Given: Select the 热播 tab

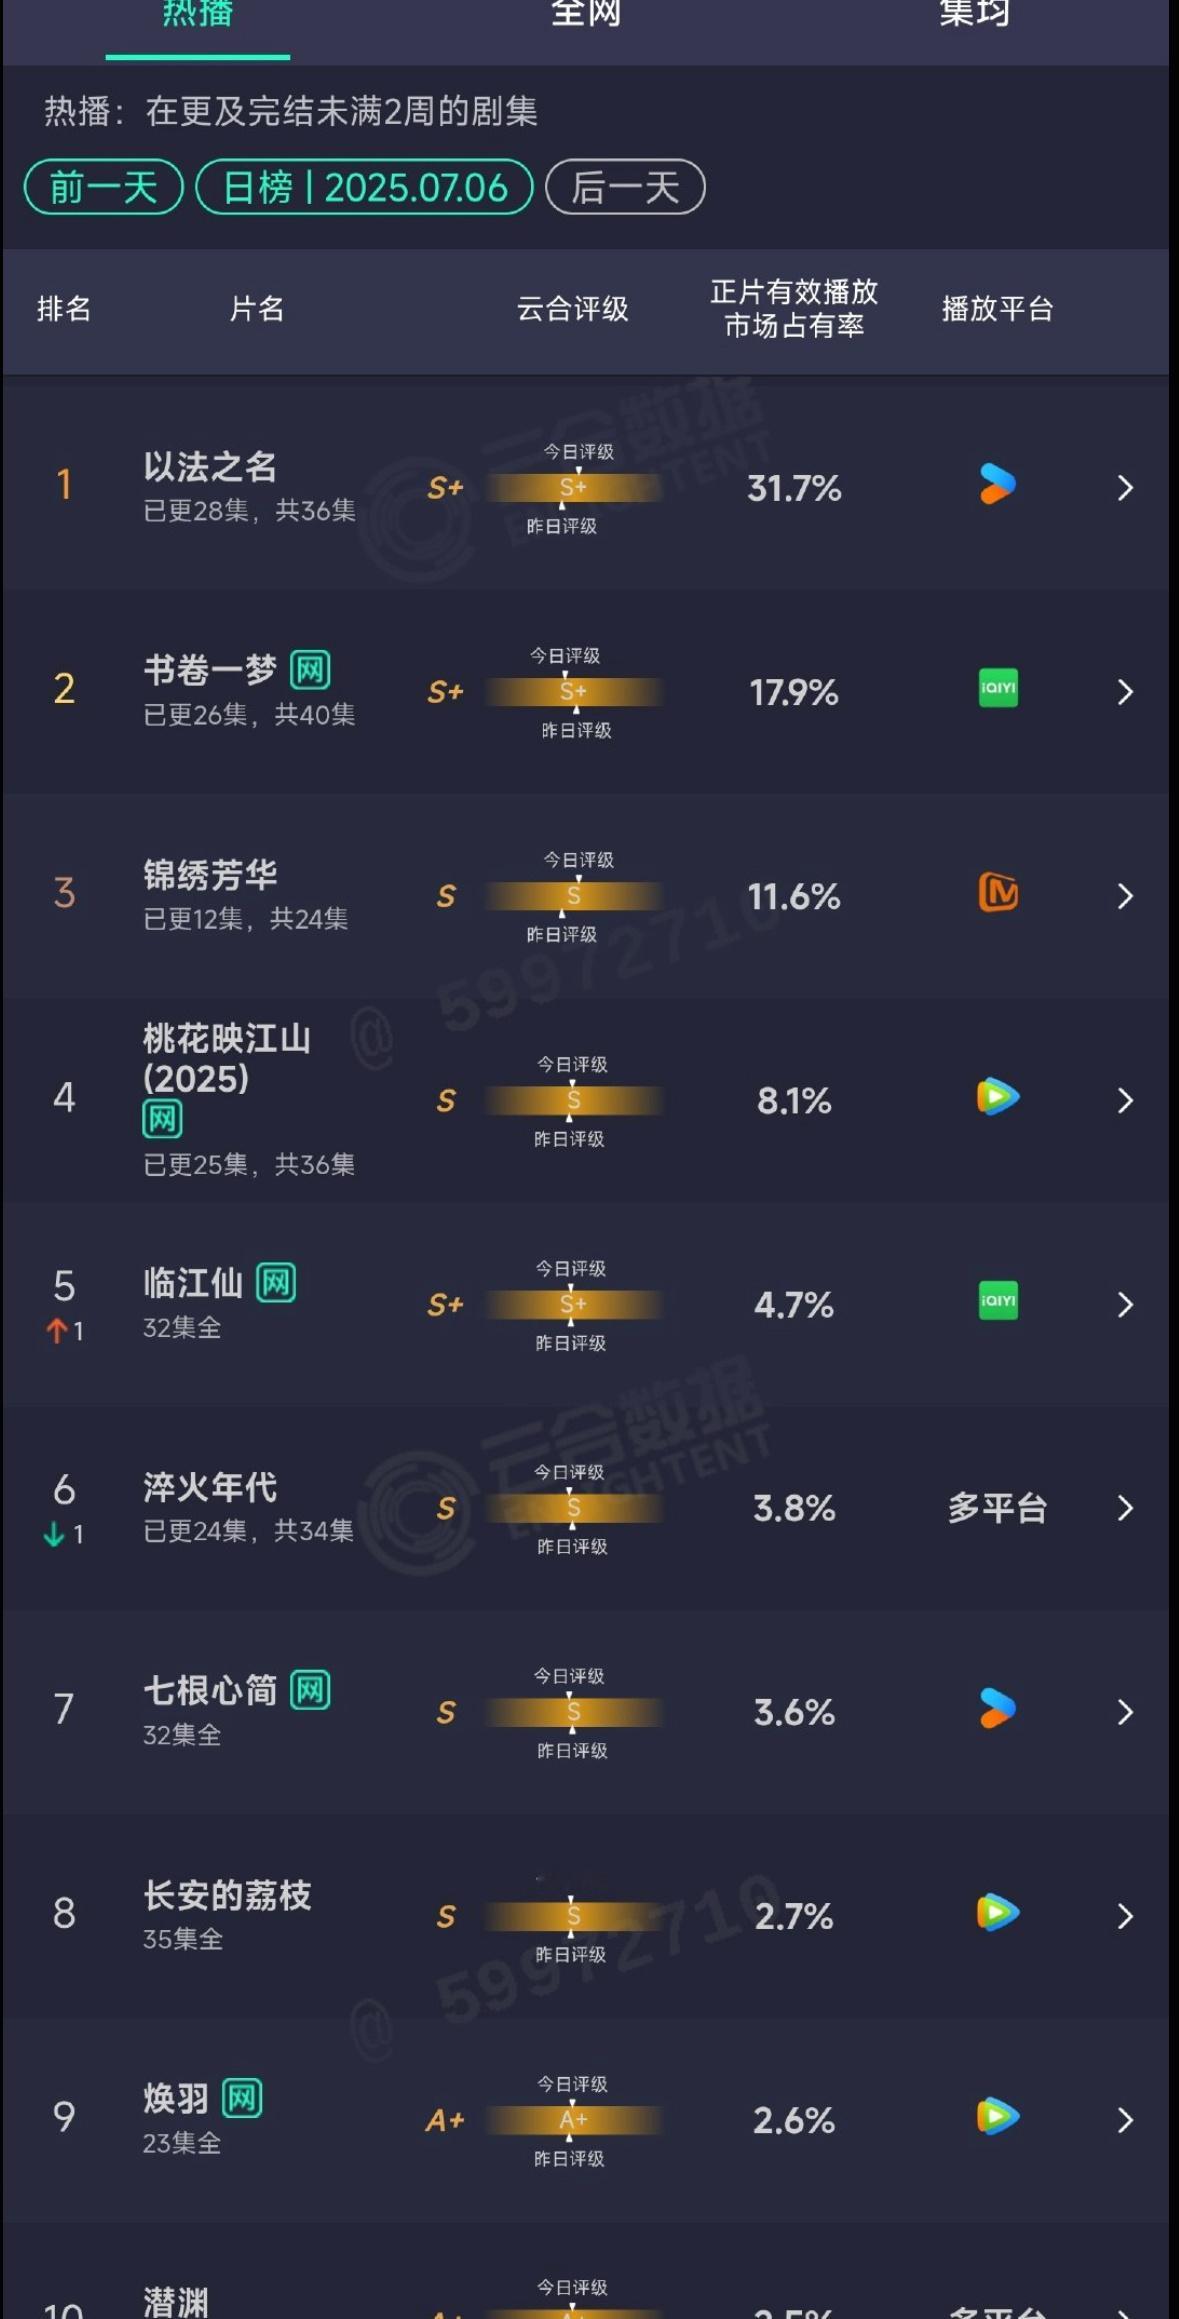Looking at the screenshot, I should pos(197,14).
